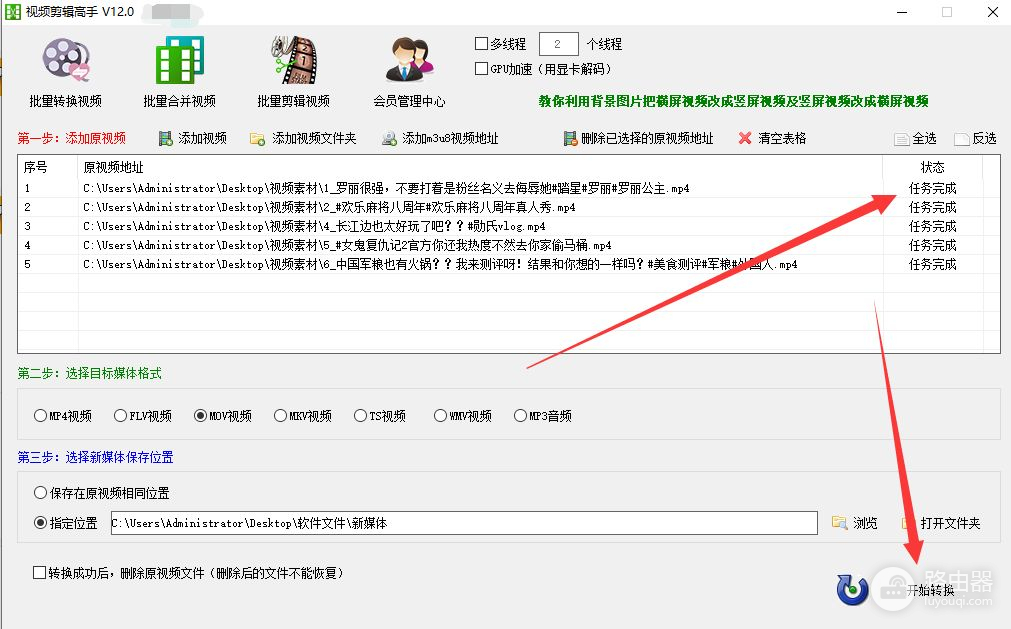Choose 保存在原视频相同位置 option

click(x=41, y=493)
